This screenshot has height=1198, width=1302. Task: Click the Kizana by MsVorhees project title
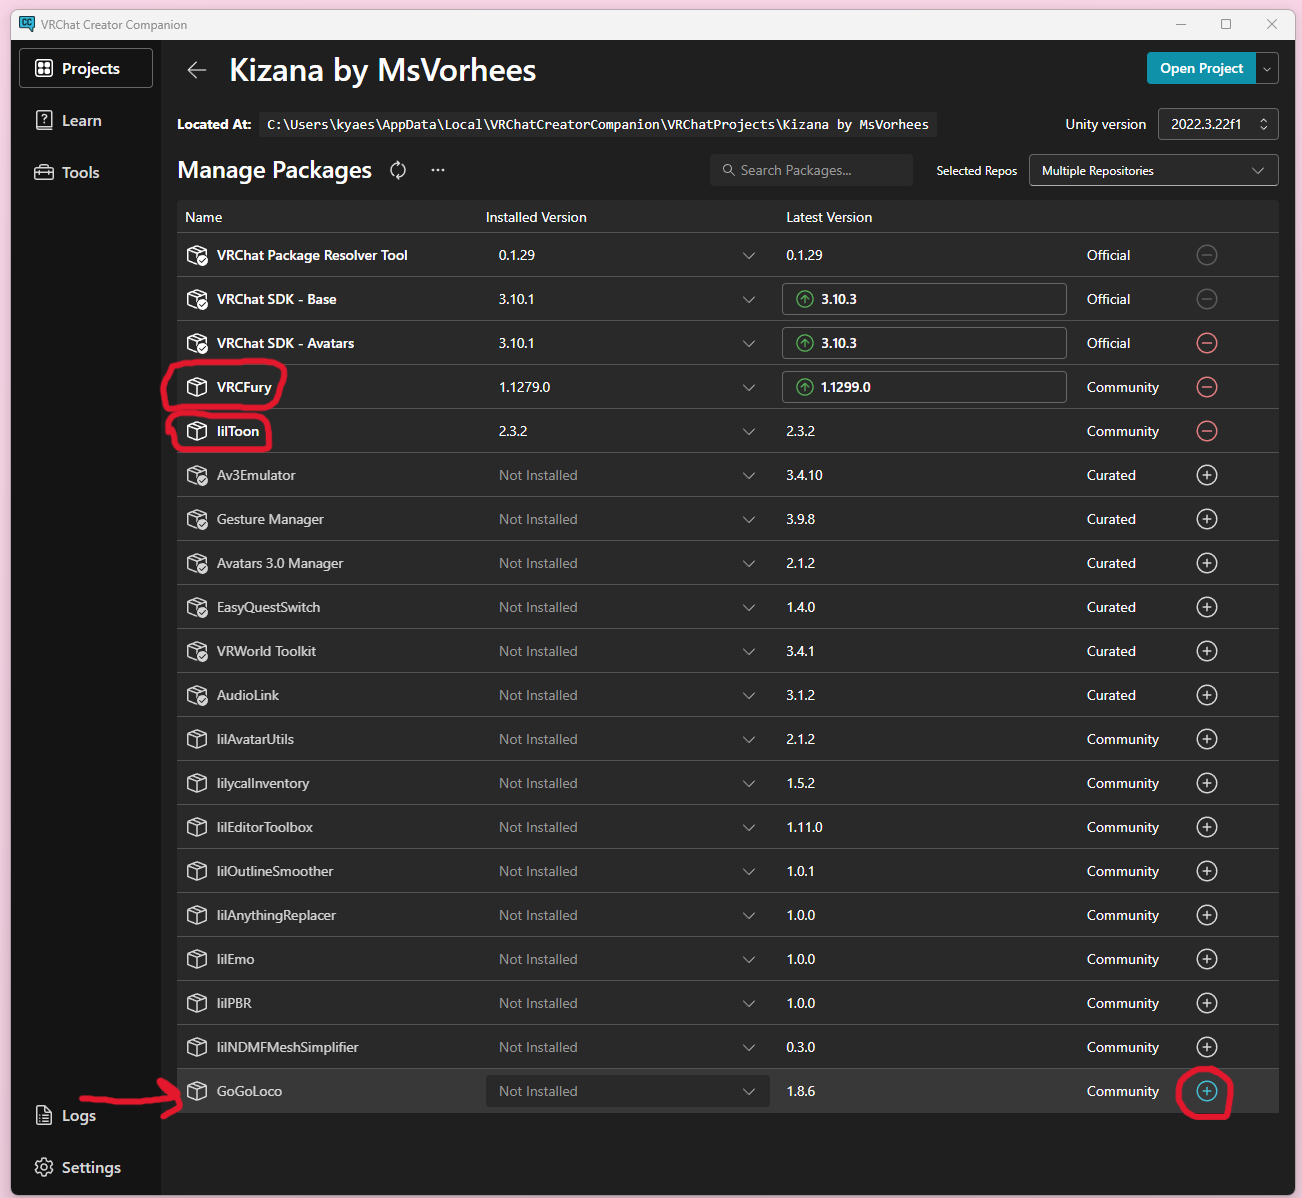383,70
